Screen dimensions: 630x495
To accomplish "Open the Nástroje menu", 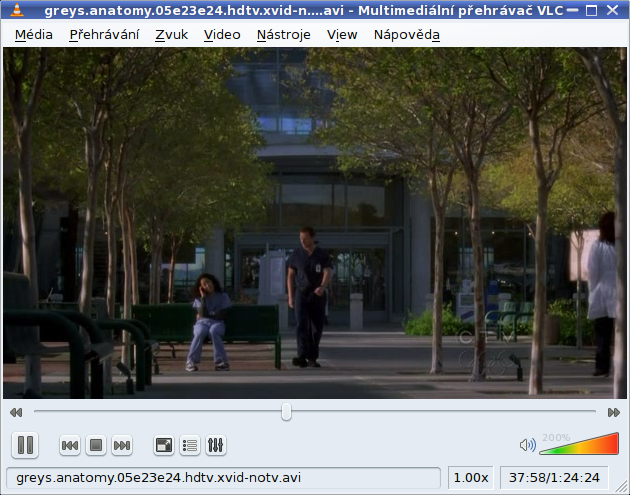I will point(284,35).
